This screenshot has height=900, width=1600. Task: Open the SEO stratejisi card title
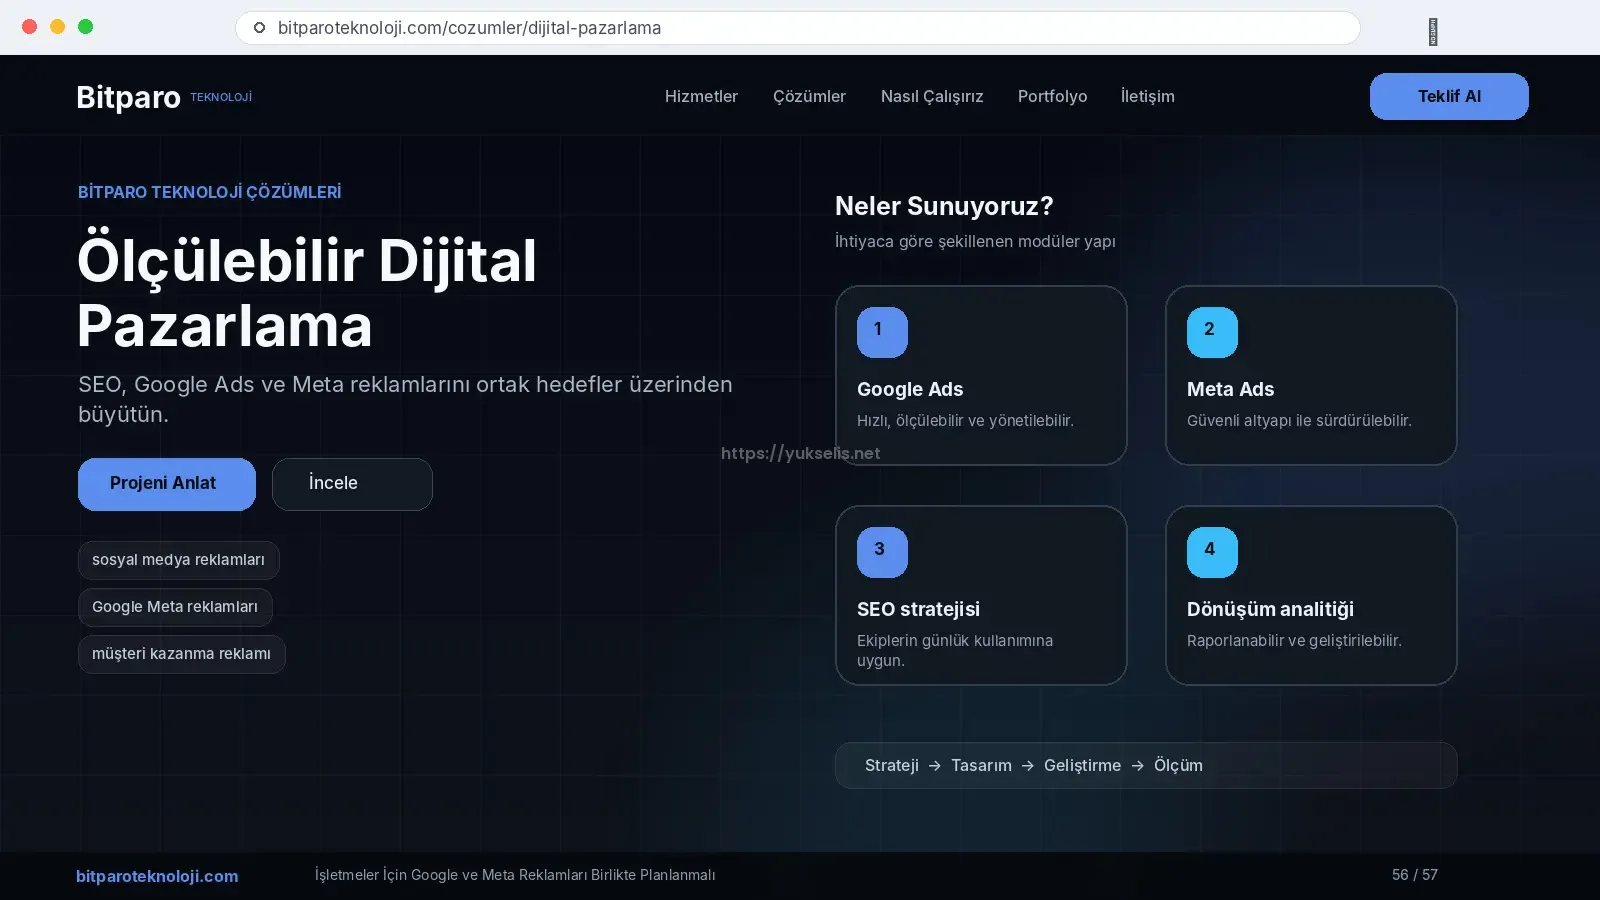[918, 609]
